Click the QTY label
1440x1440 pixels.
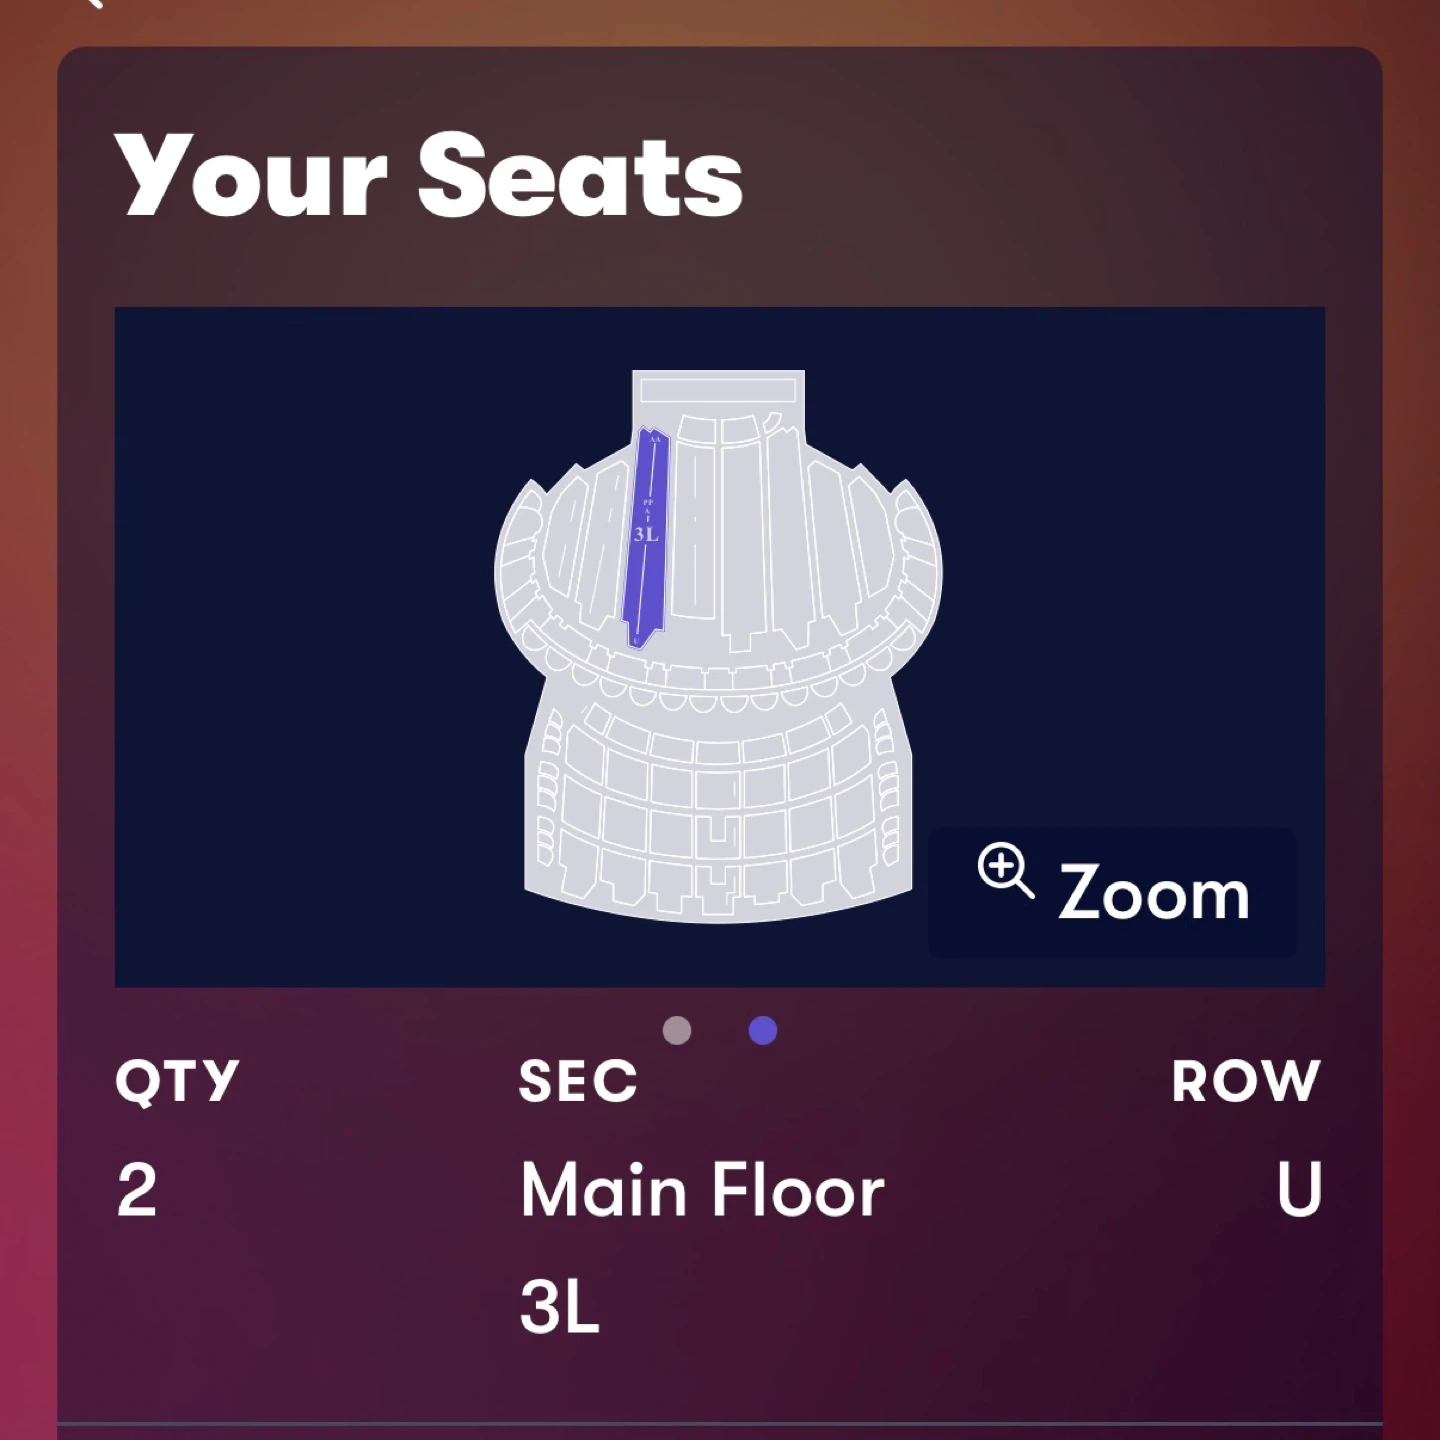coord(177,1081)
